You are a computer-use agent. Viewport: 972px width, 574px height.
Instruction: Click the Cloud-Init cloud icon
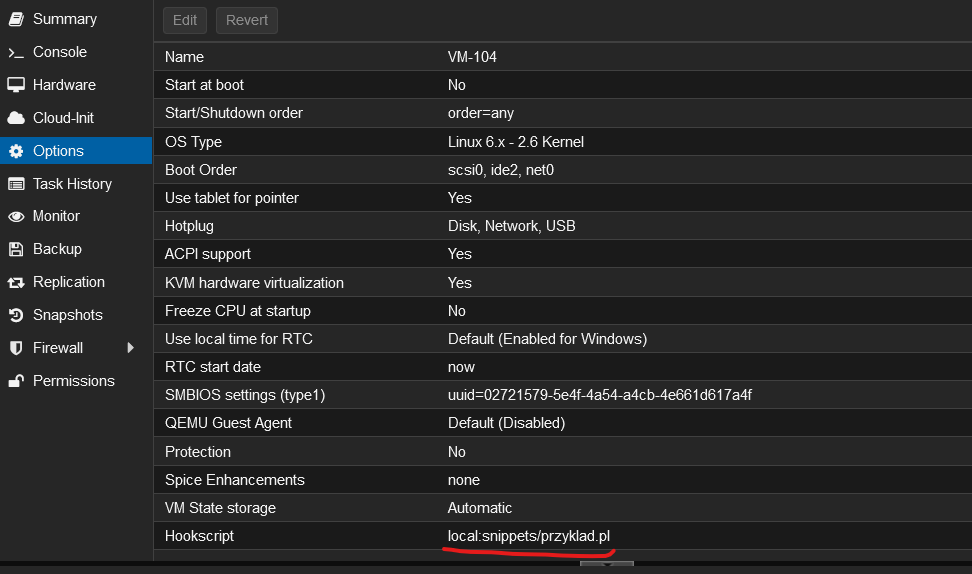coord(15,118)
